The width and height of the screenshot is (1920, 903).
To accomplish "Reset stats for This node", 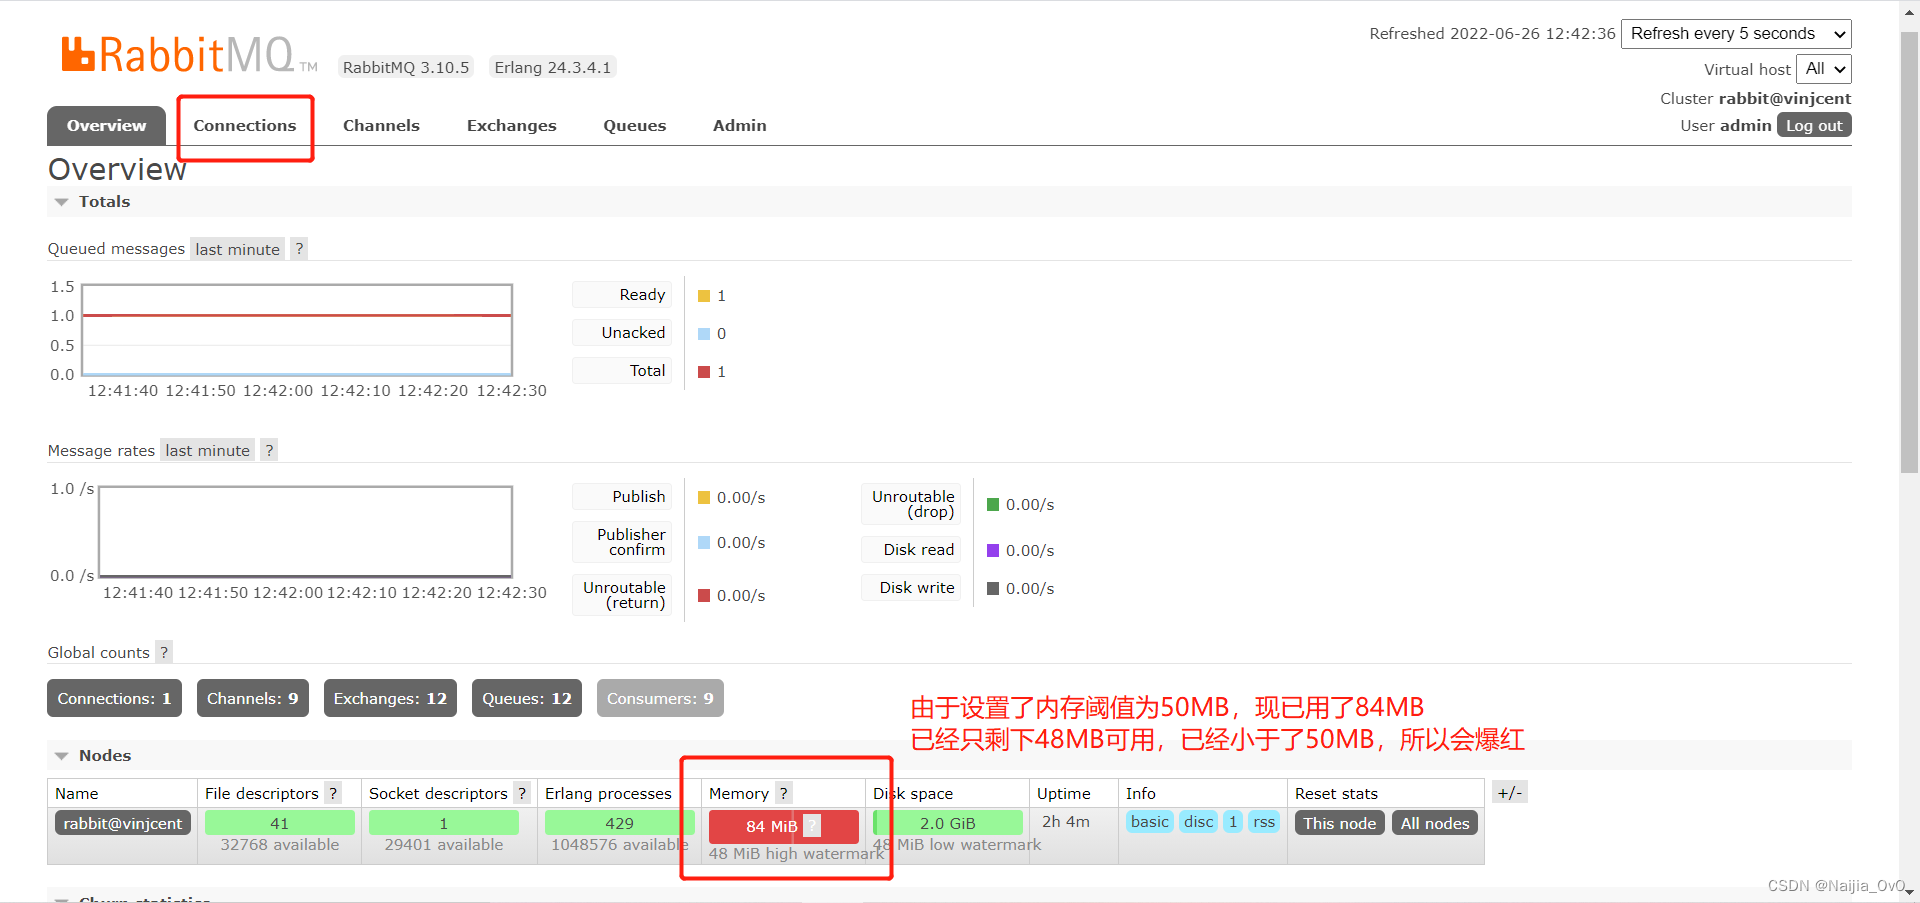I will point(1340,823).
